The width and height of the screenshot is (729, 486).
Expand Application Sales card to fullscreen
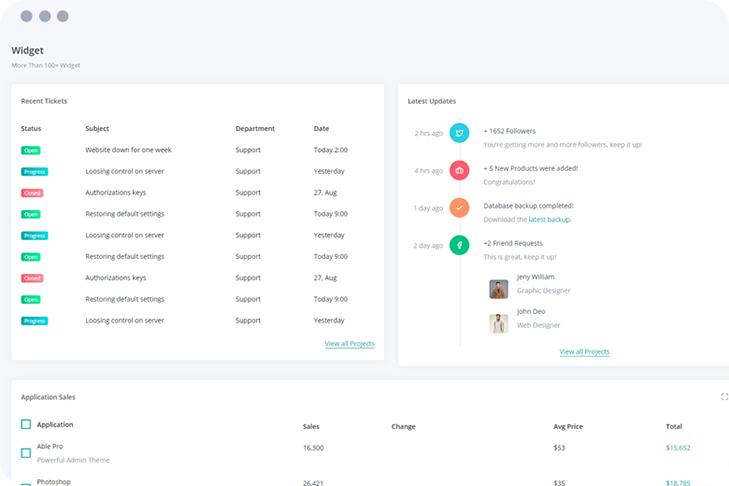(x=724, y=397)
